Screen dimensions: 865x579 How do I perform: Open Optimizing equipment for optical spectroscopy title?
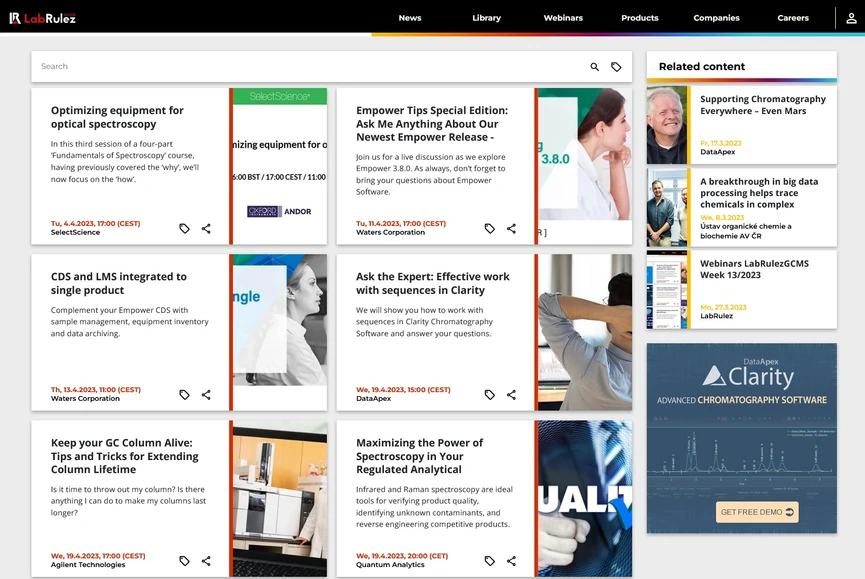pyautogui.click(x=117, y=117)
